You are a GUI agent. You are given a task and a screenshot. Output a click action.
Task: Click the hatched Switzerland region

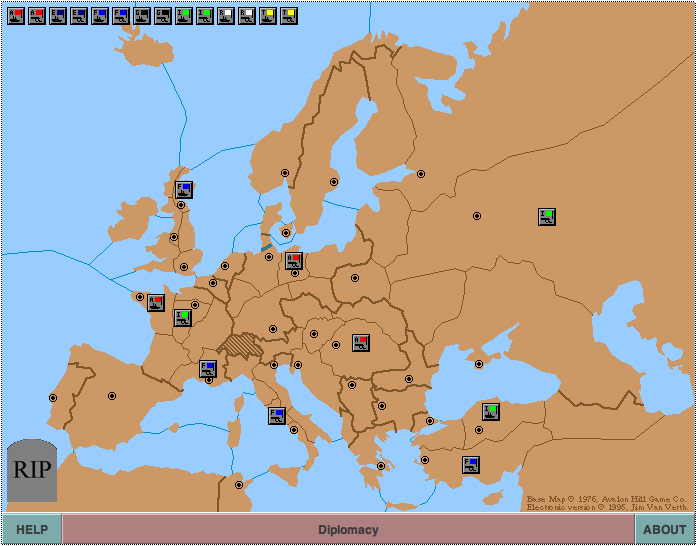coord(241,345)
